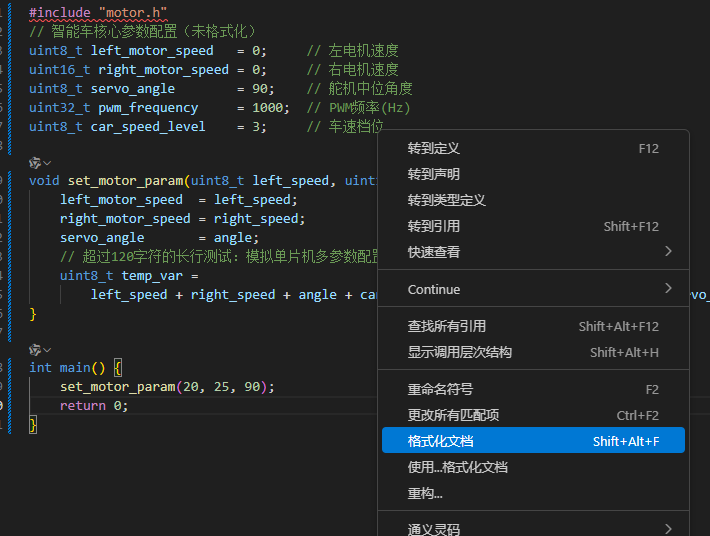Click 转到类型定义 menu item
The width and height of the screenshot is (710, 536).
pos(533,200)
